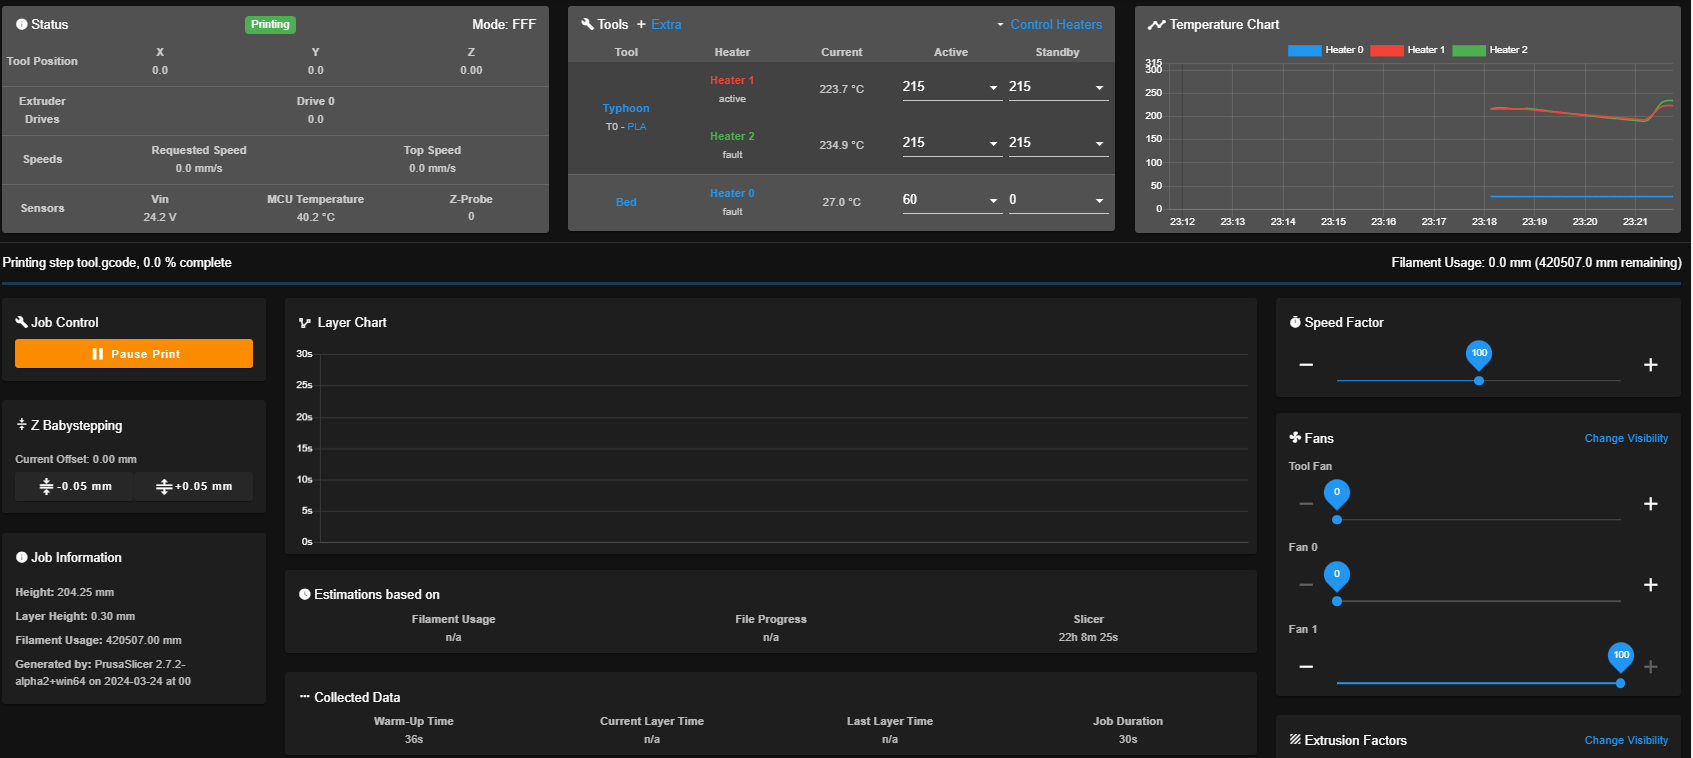Viewport: 1693px width, 758px height.
Task: Click the Vin 24.2 V sensor value
Action: (160, 217)
